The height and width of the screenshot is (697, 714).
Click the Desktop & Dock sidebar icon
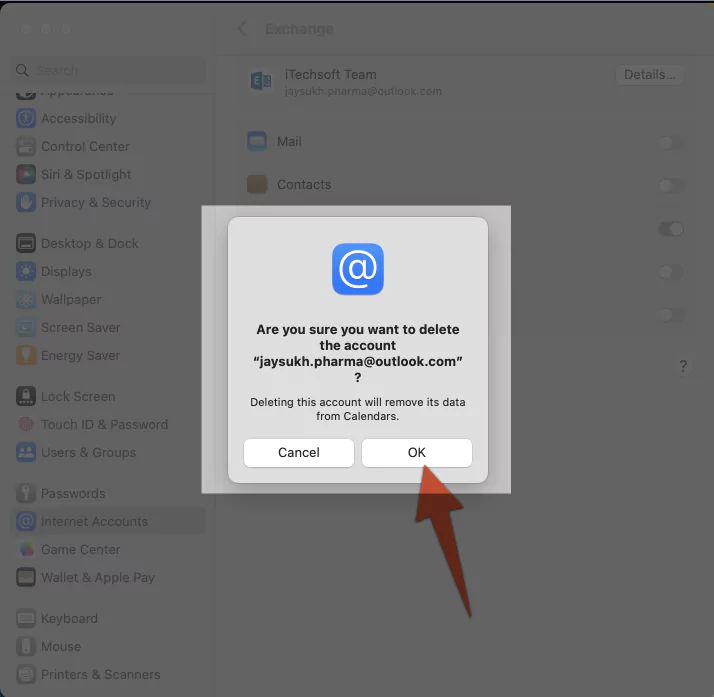point(26,244)
